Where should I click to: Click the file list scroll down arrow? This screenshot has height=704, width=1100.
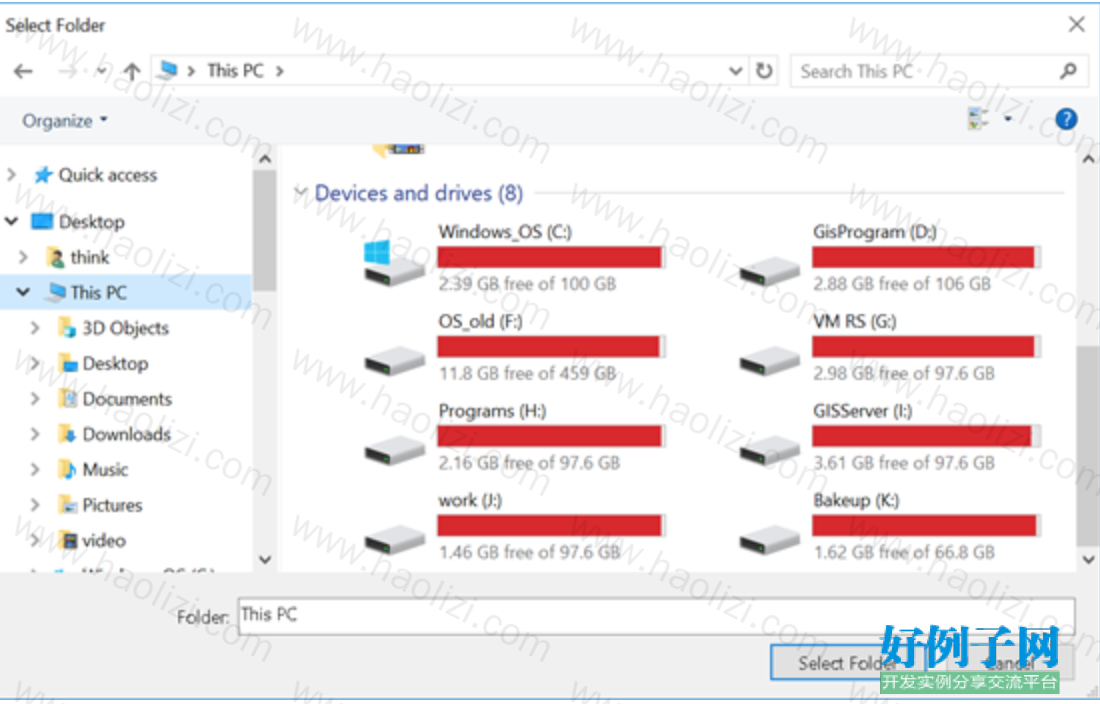(1088, 560)
